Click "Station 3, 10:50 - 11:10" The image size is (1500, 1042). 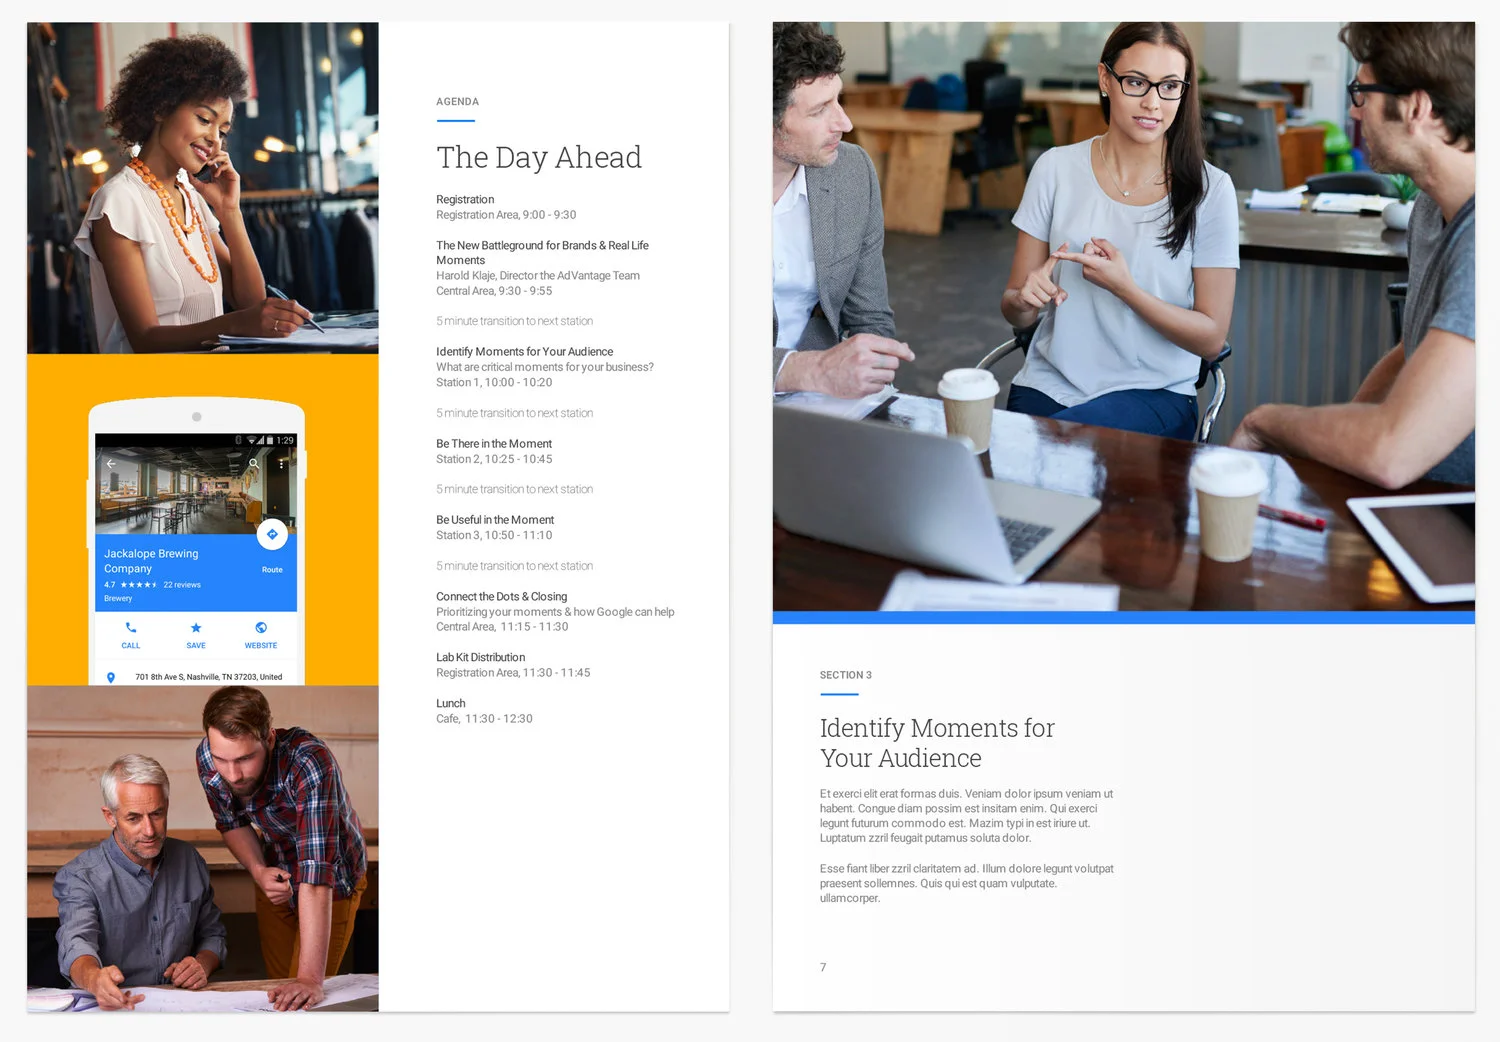tap(494, 536)
